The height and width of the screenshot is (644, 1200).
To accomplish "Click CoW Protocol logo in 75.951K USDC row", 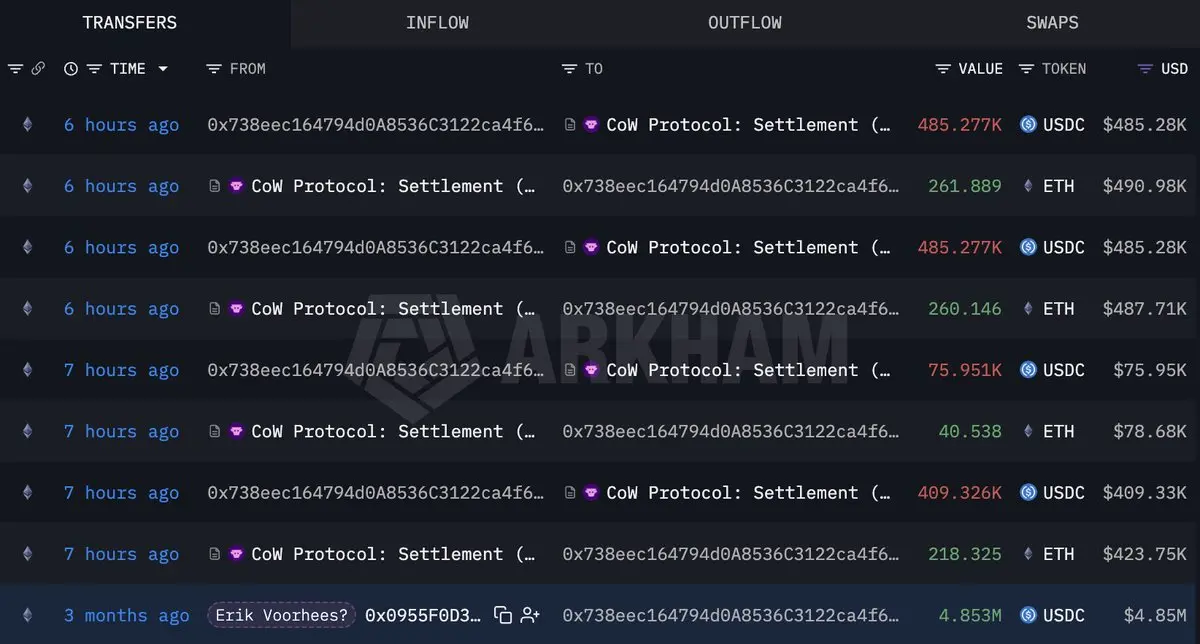I will pyautogui.click(x=591, y=370).
